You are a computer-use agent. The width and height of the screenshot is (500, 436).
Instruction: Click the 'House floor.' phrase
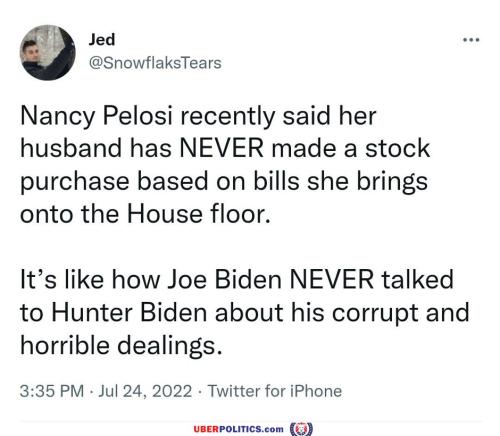(x=199, y=213)
